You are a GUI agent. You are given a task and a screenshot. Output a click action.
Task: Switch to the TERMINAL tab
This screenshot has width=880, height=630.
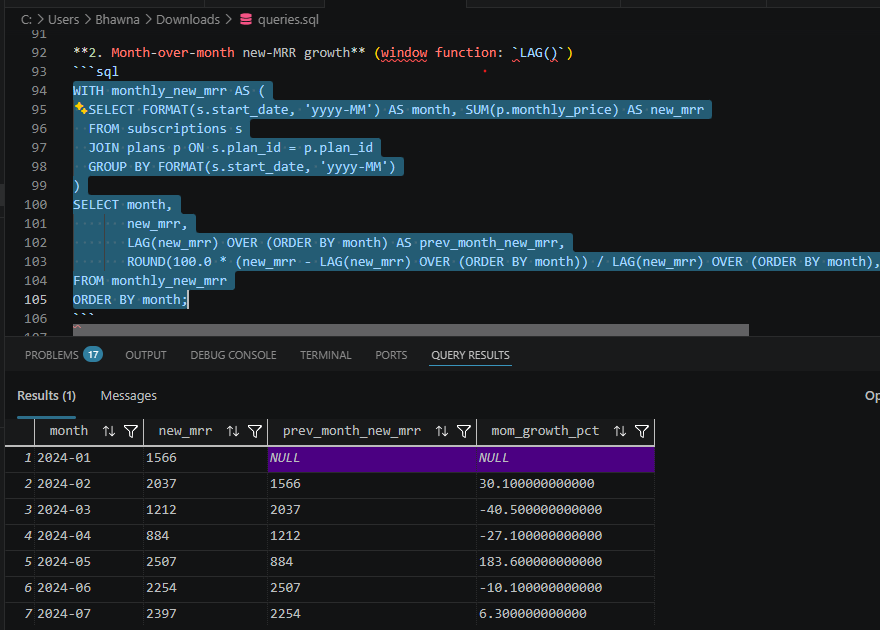point(326,355)
